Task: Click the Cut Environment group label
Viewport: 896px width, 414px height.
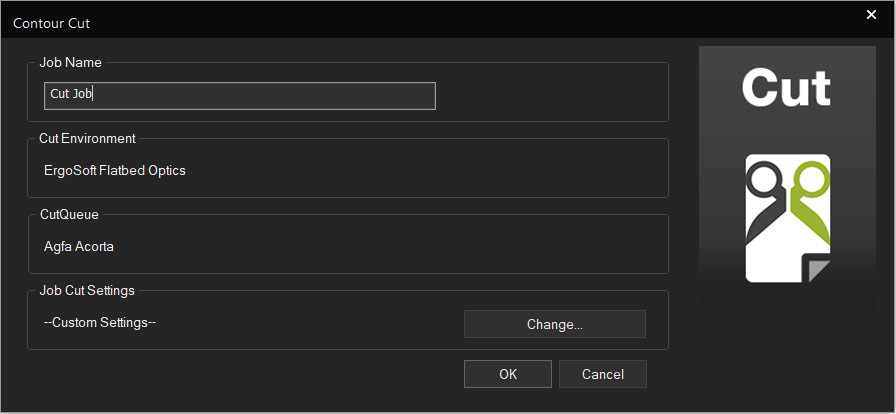Action: point(87,138)
